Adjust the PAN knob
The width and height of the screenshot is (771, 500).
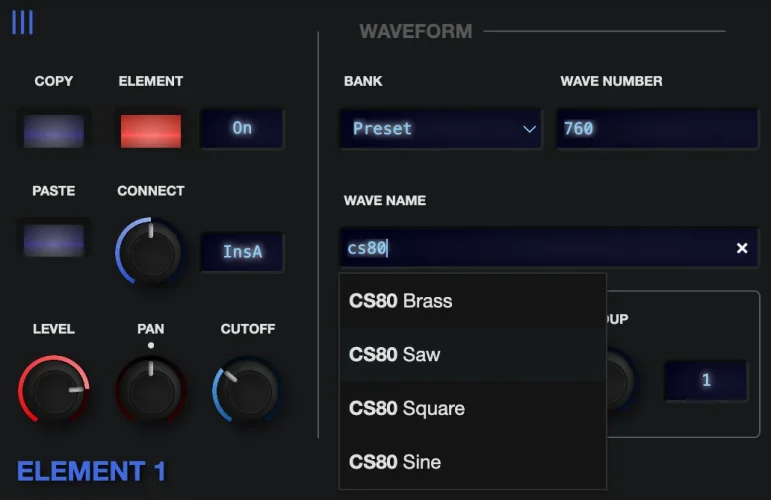(x=151, y=390)
